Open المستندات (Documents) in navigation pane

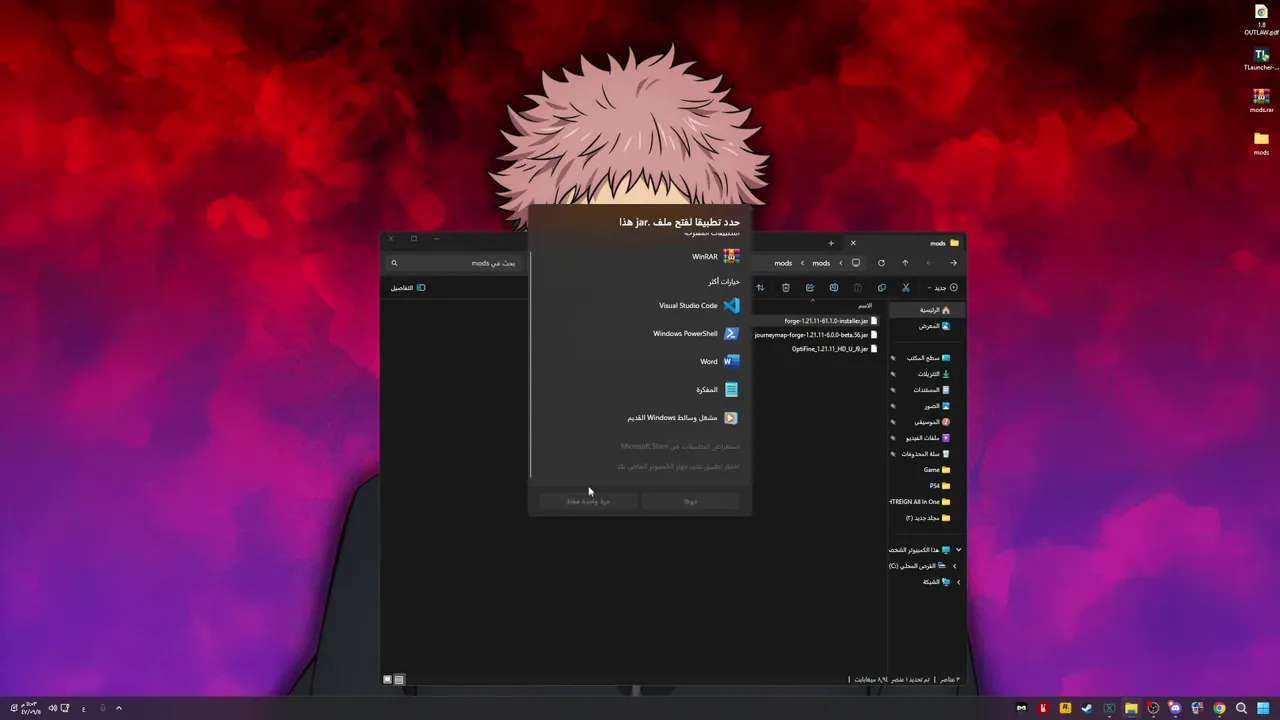[928, 390]
